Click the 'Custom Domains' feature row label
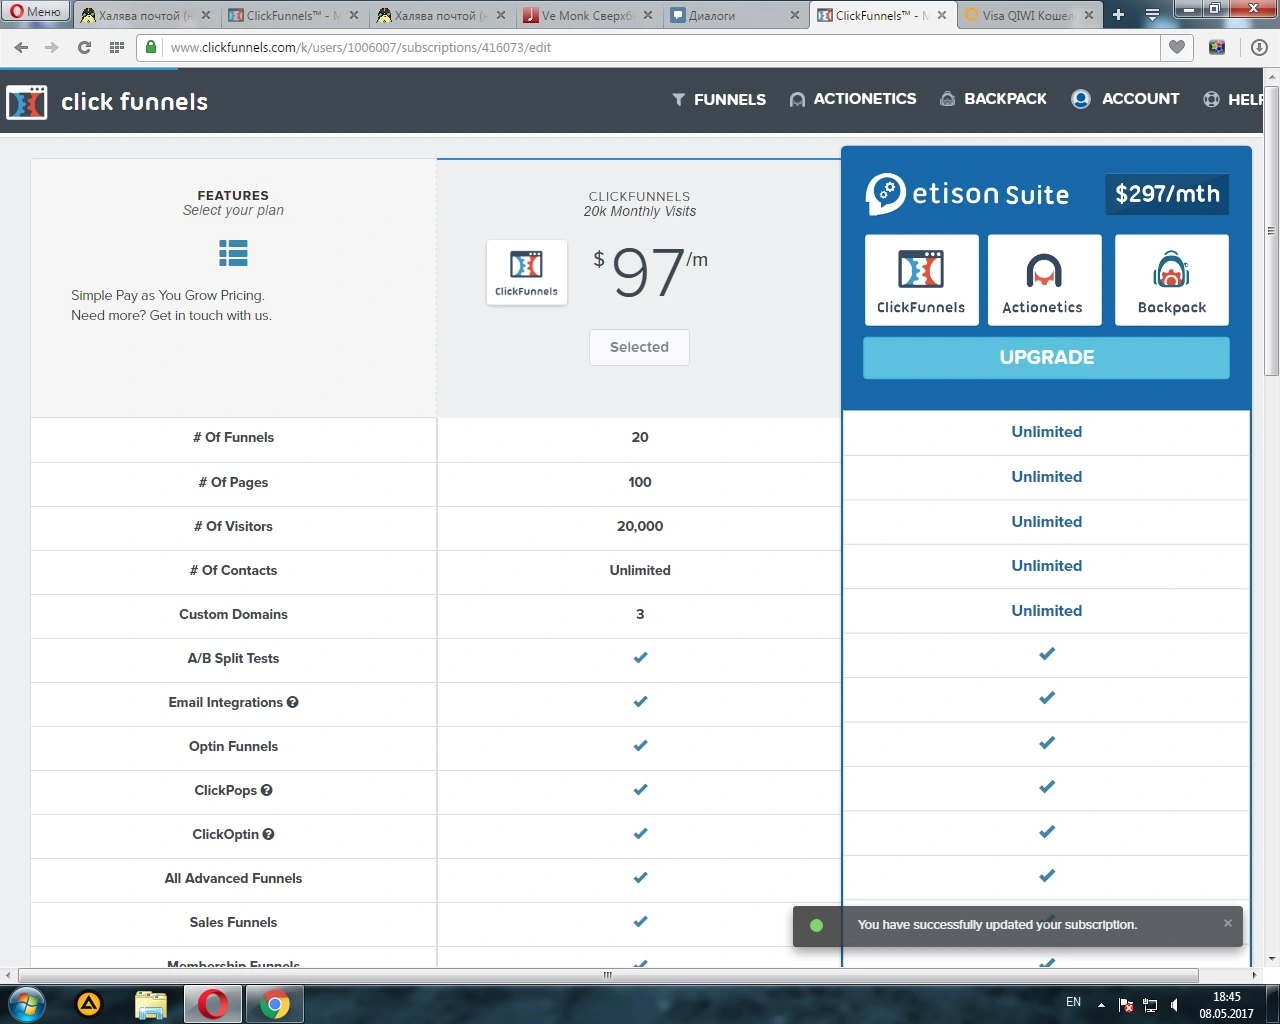 pyautogui.click(x=233, y=614)
